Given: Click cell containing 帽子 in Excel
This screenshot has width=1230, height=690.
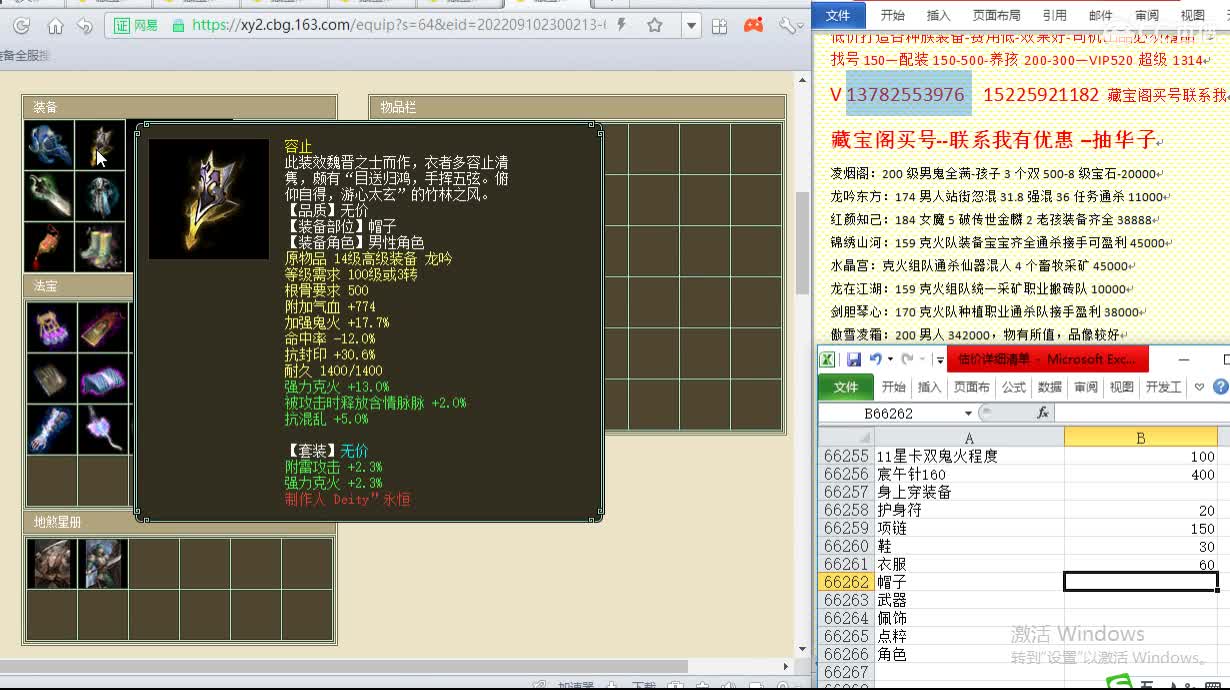Looking at the screenshot, I should pyautogui.click(x=969, y=582).
